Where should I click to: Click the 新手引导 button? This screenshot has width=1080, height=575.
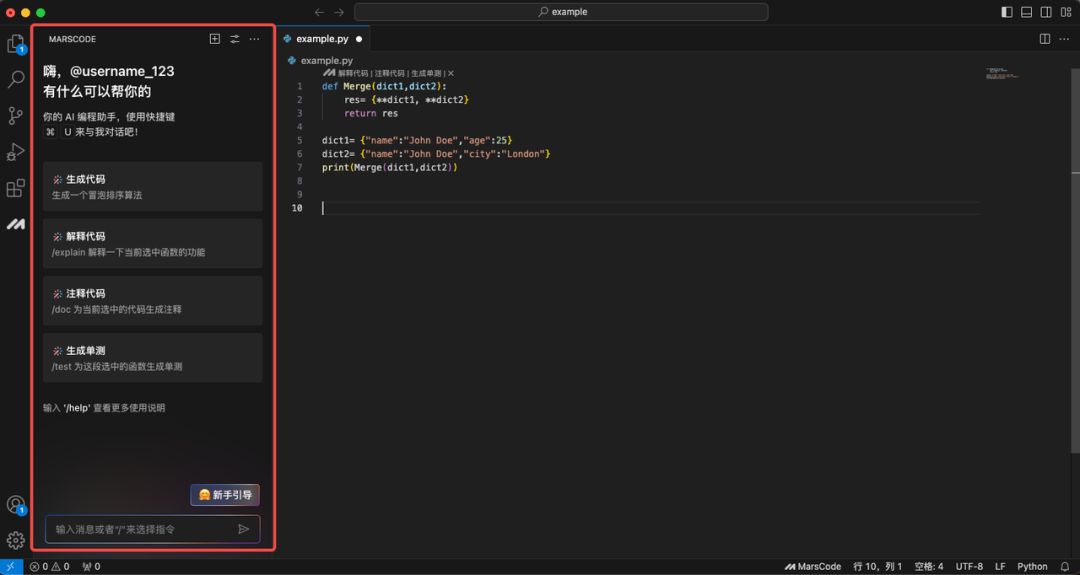click(x=225, y=494)
